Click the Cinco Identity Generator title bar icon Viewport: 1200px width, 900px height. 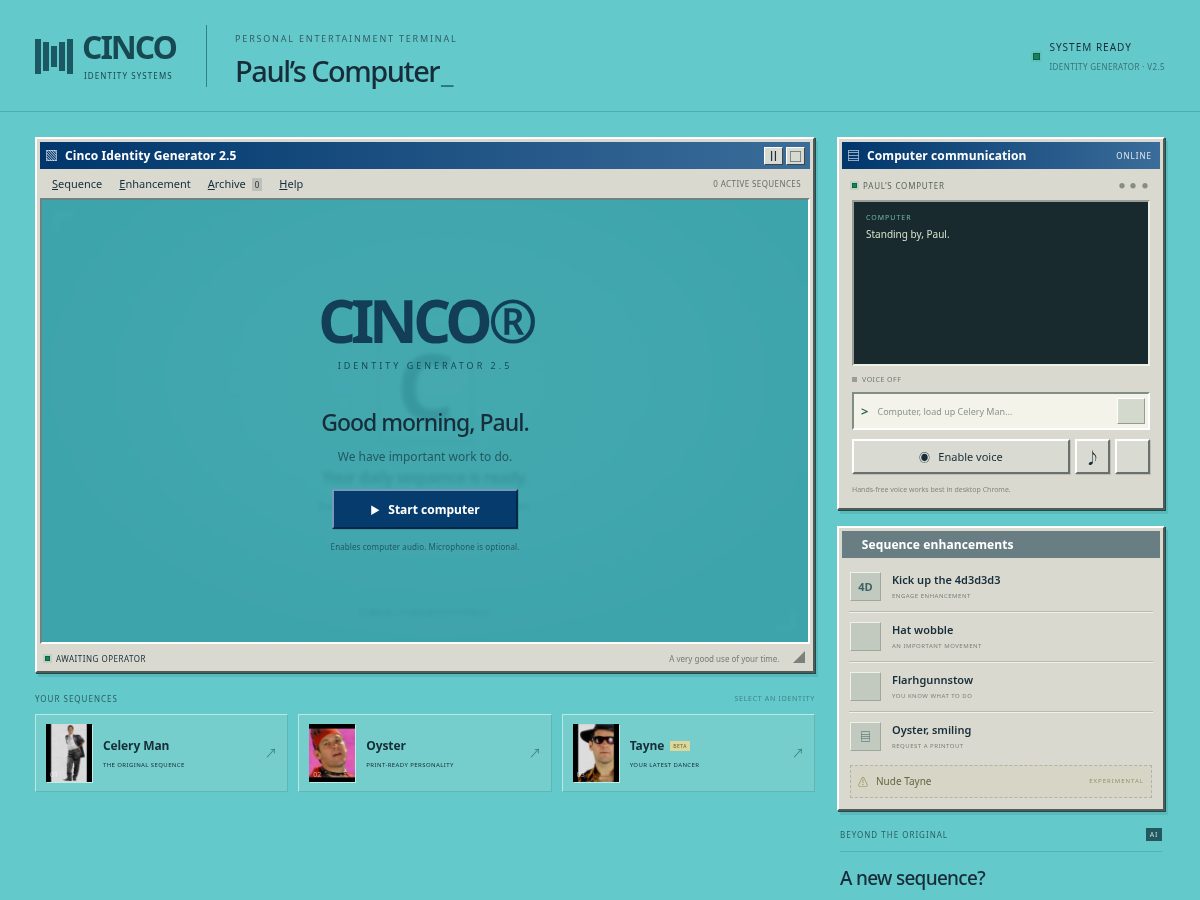pyautogui.click(x=52, y=156)
